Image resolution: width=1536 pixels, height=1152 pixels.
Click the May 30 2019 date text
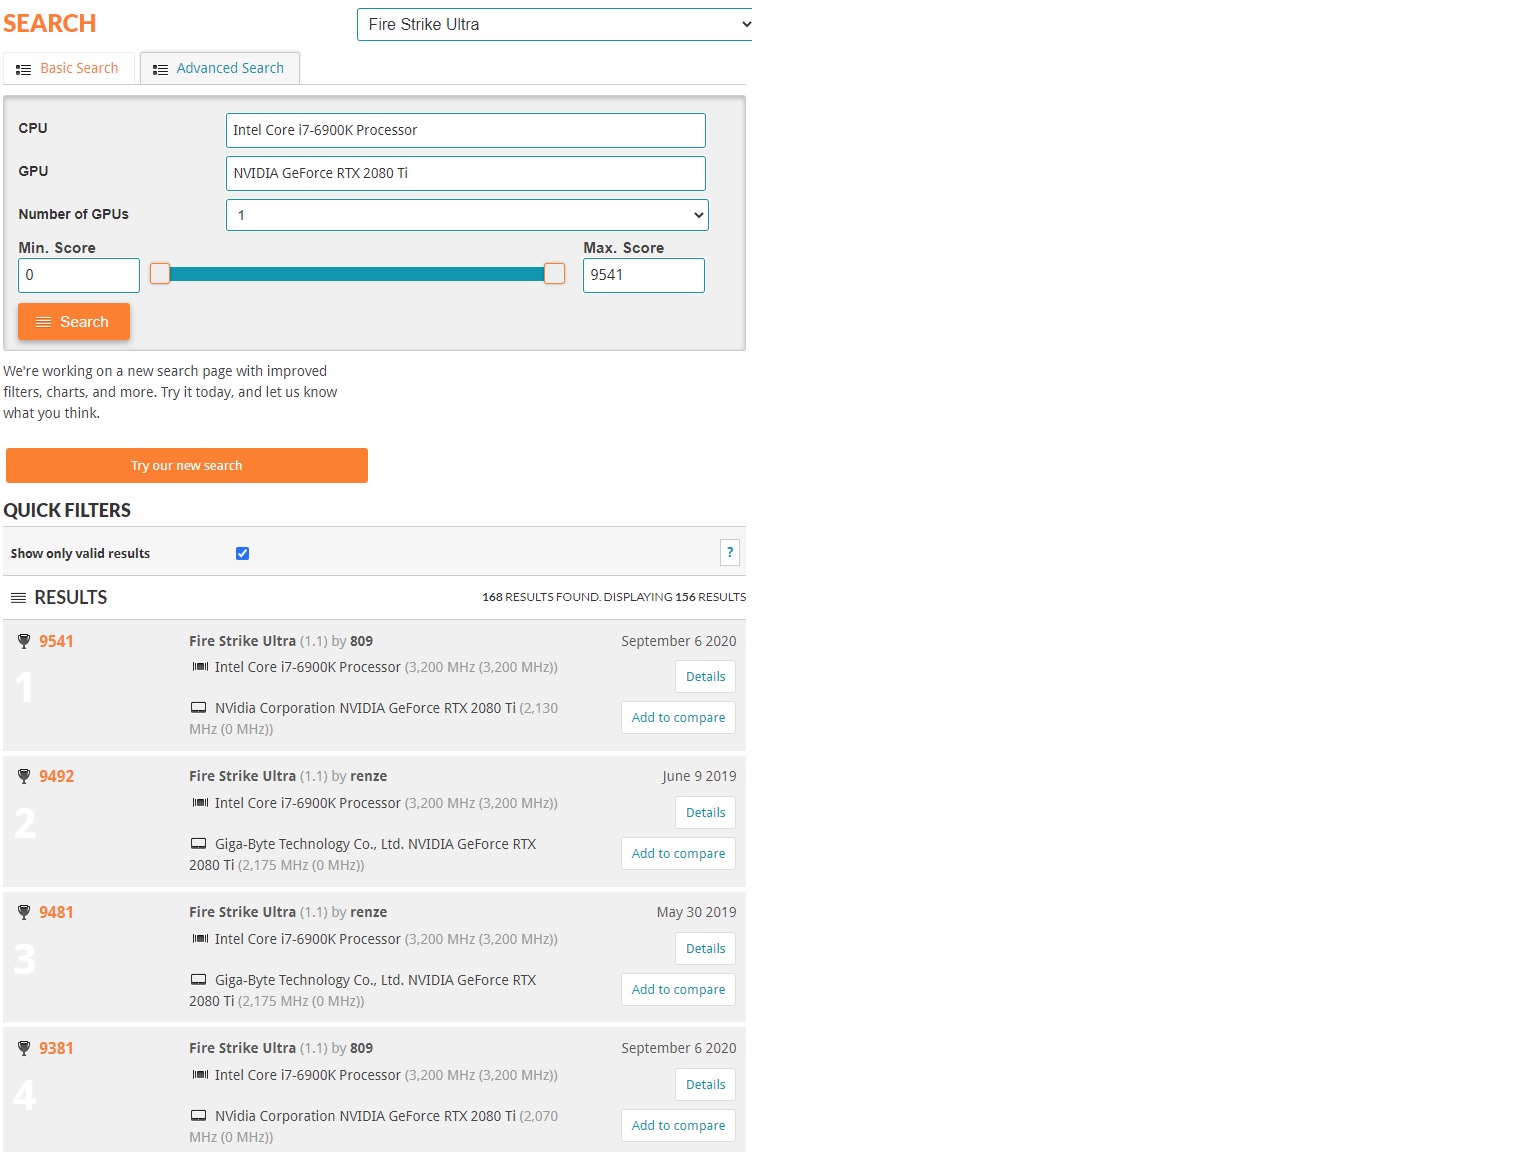[x=696, y=912]
